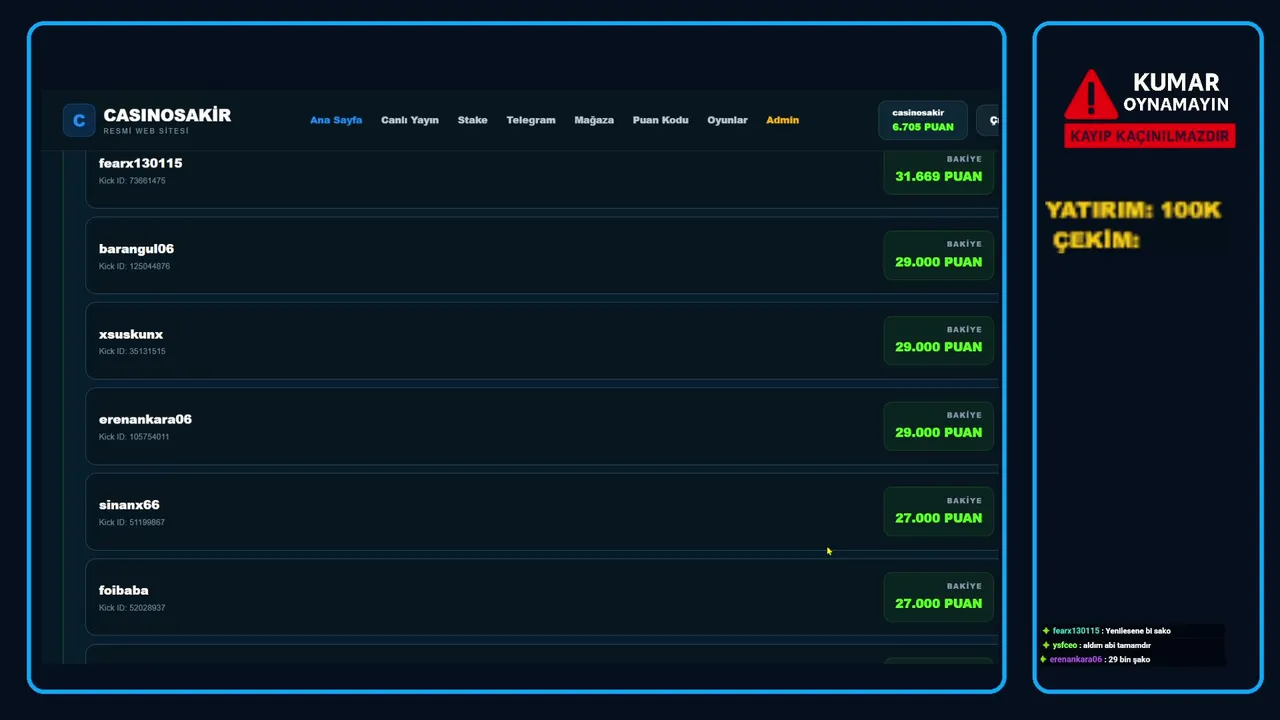Click foibaba's 27.000 PUAN balance
Screen dimensions: 1280x720
tap(939, 604)
